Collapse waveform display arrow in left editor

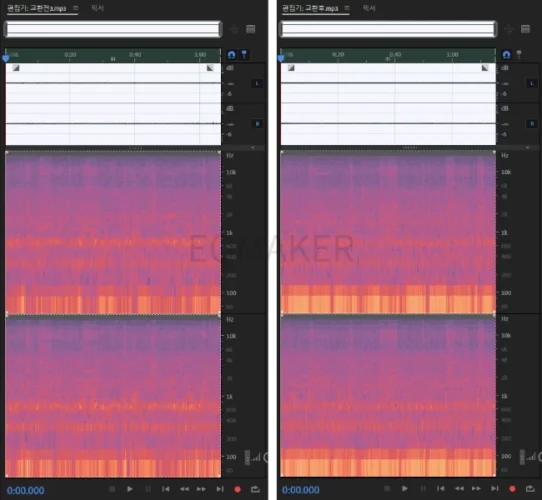pos(253,148)
